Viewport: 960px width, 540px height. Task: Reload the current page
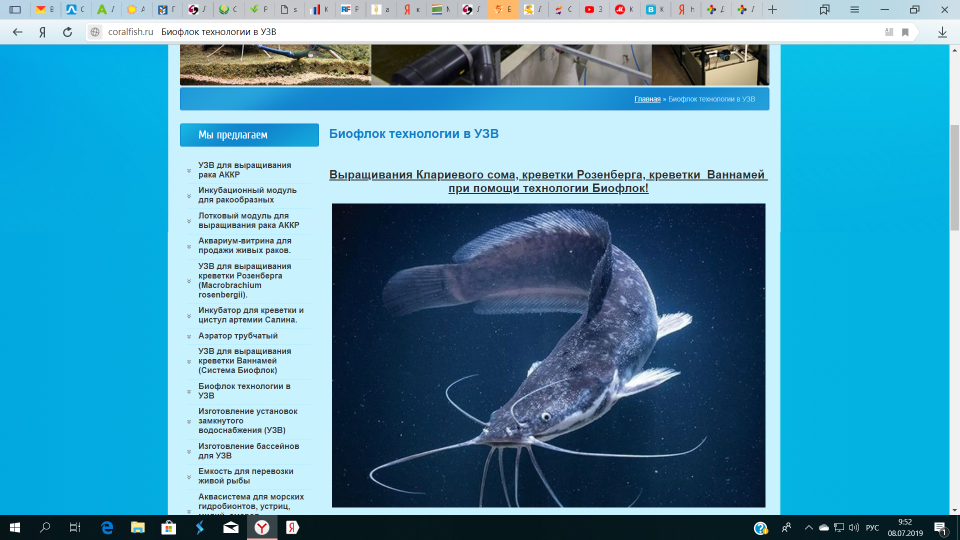pos(67,32)
